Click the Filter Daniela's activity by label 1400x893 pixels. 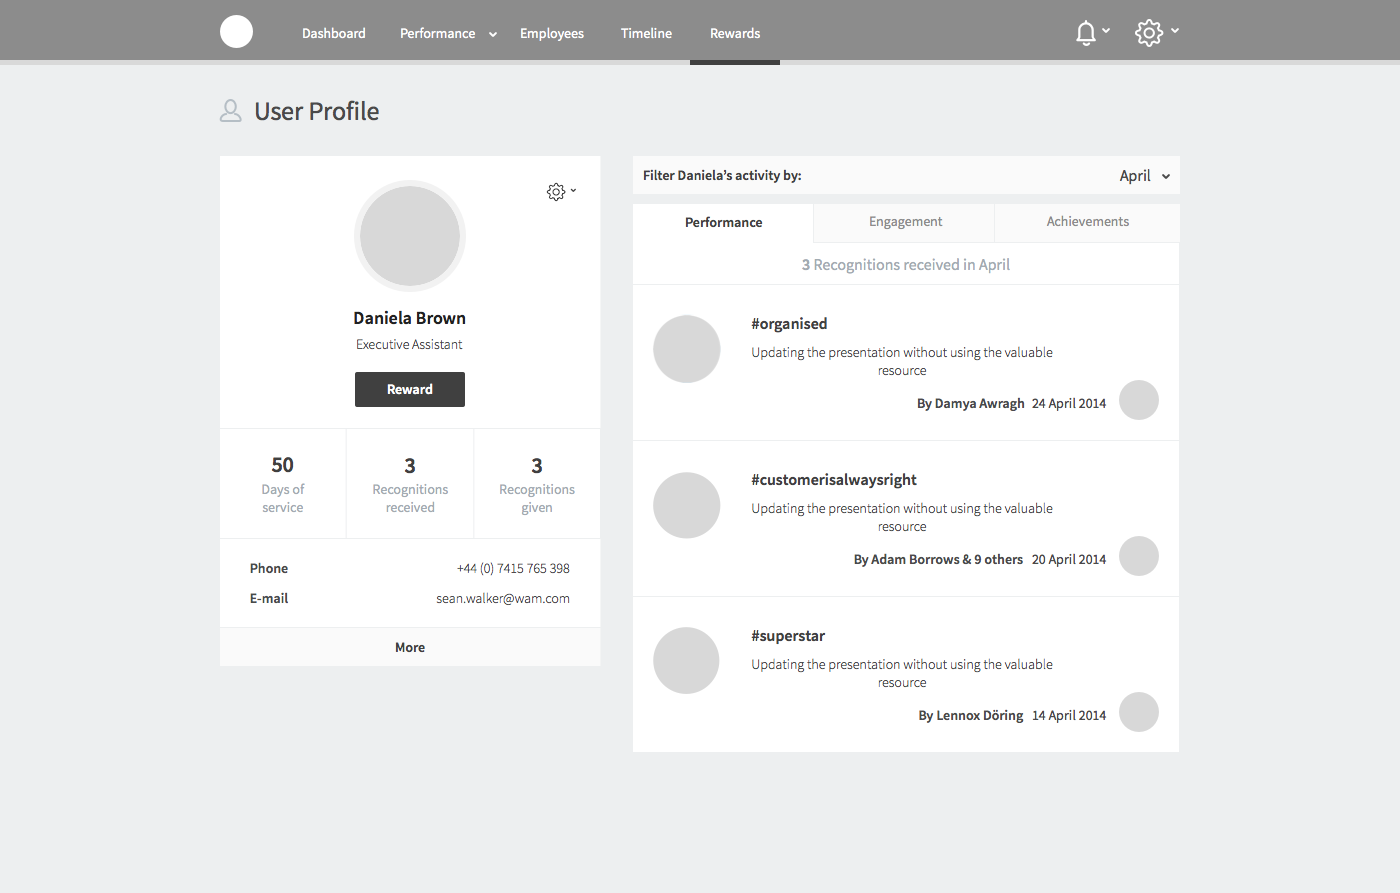coord(722,175)
